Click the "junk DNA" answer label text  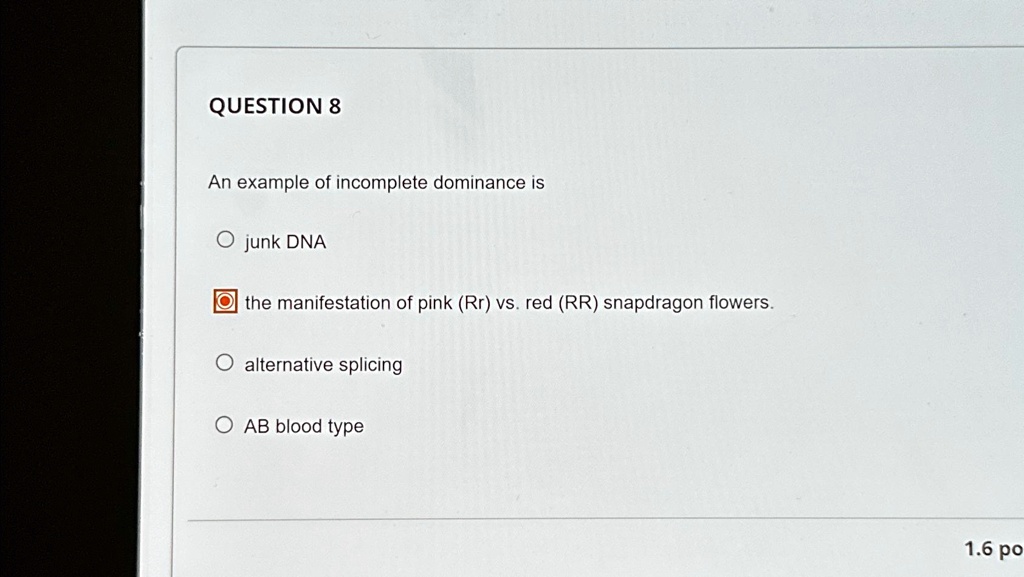285,242
